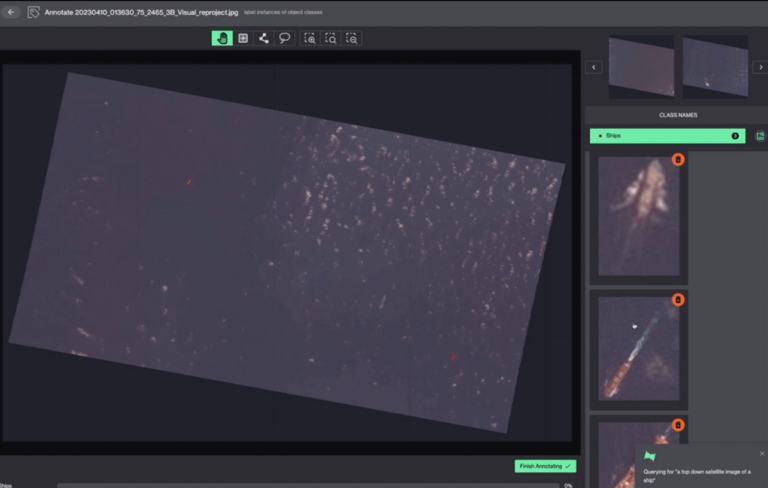
Task: Delete the second ship example thumbnail
Action: pyautogui.click(x=678, y=300)
